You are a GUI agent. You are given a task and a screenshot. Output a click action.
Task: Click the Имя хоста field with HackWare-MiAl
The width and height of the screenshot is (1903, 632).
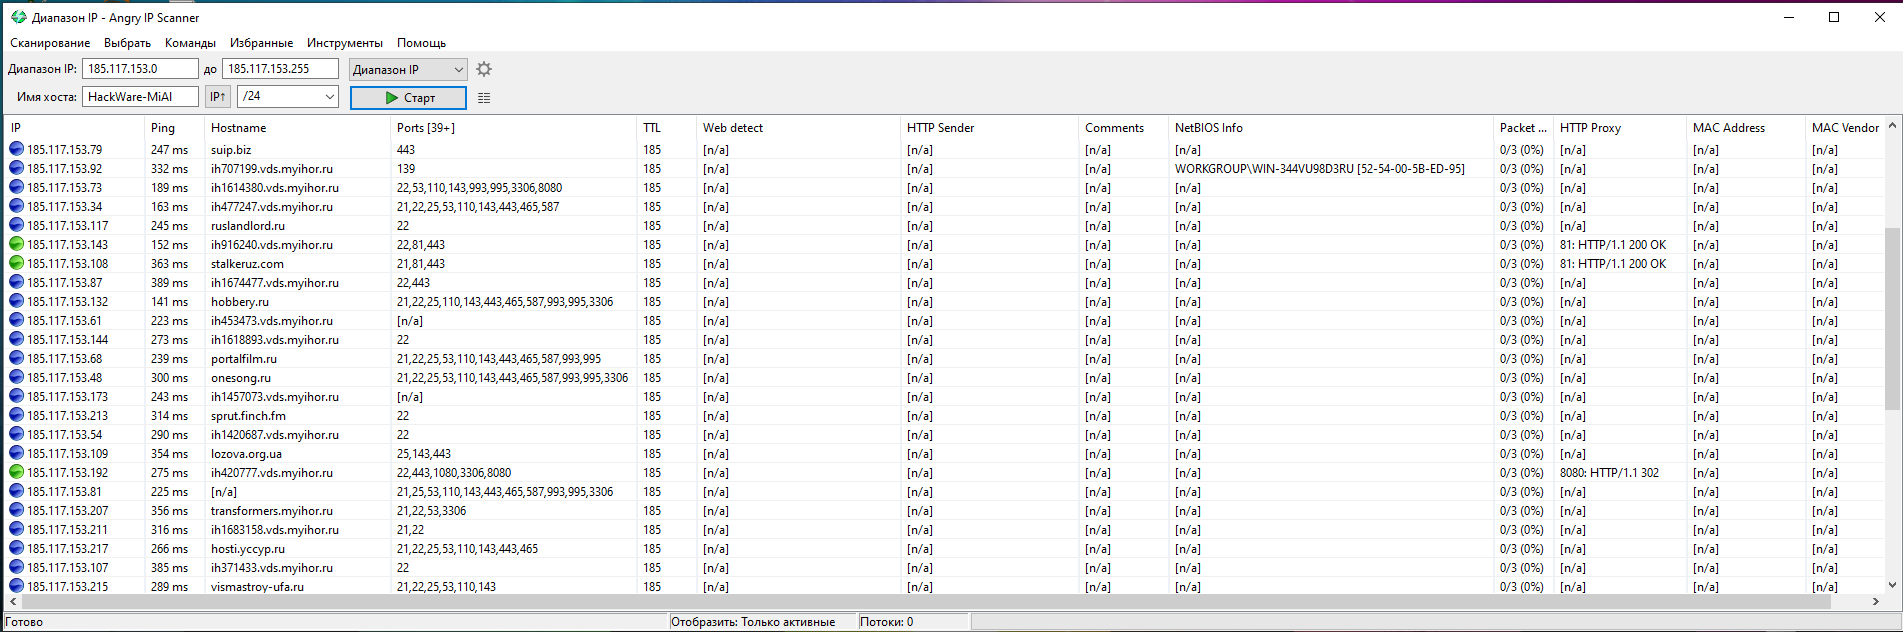pyautogui.click(x=139, y=97)
